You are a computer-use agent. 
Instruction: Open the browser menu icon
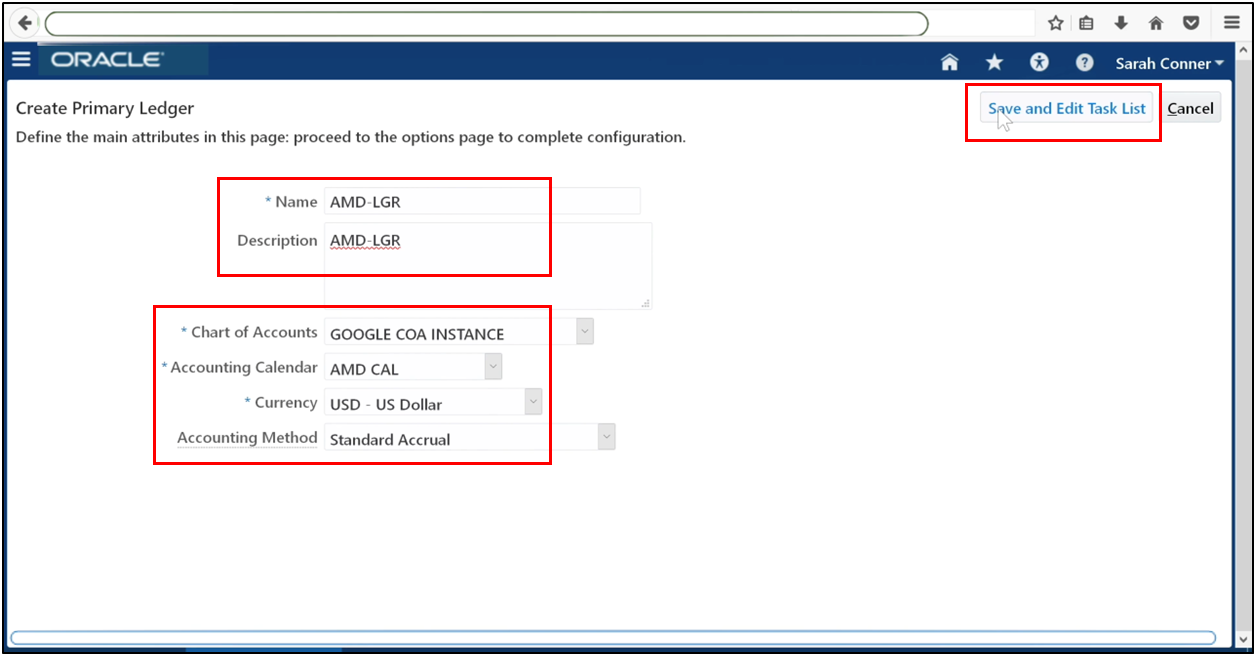(1231, 22)
